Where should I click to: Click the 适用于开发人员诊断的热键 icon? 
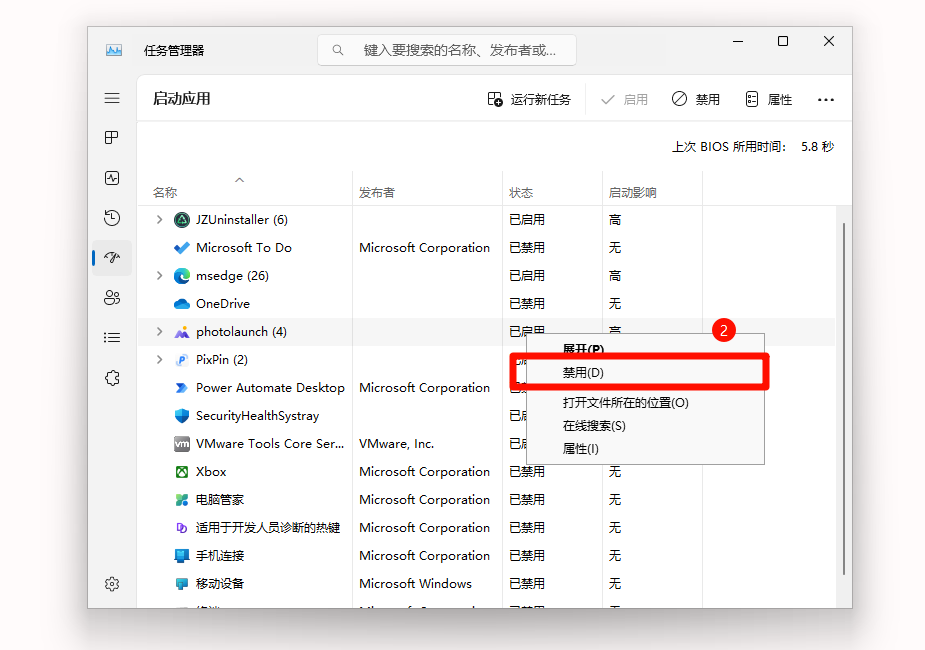[182, 528]
